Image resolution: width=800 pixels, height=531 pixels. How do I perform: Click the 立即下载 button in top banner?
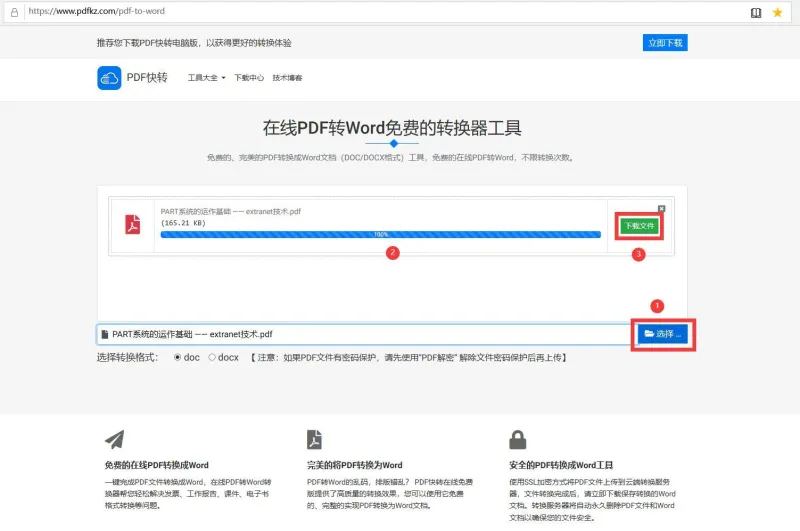click(x=665, y=43)
